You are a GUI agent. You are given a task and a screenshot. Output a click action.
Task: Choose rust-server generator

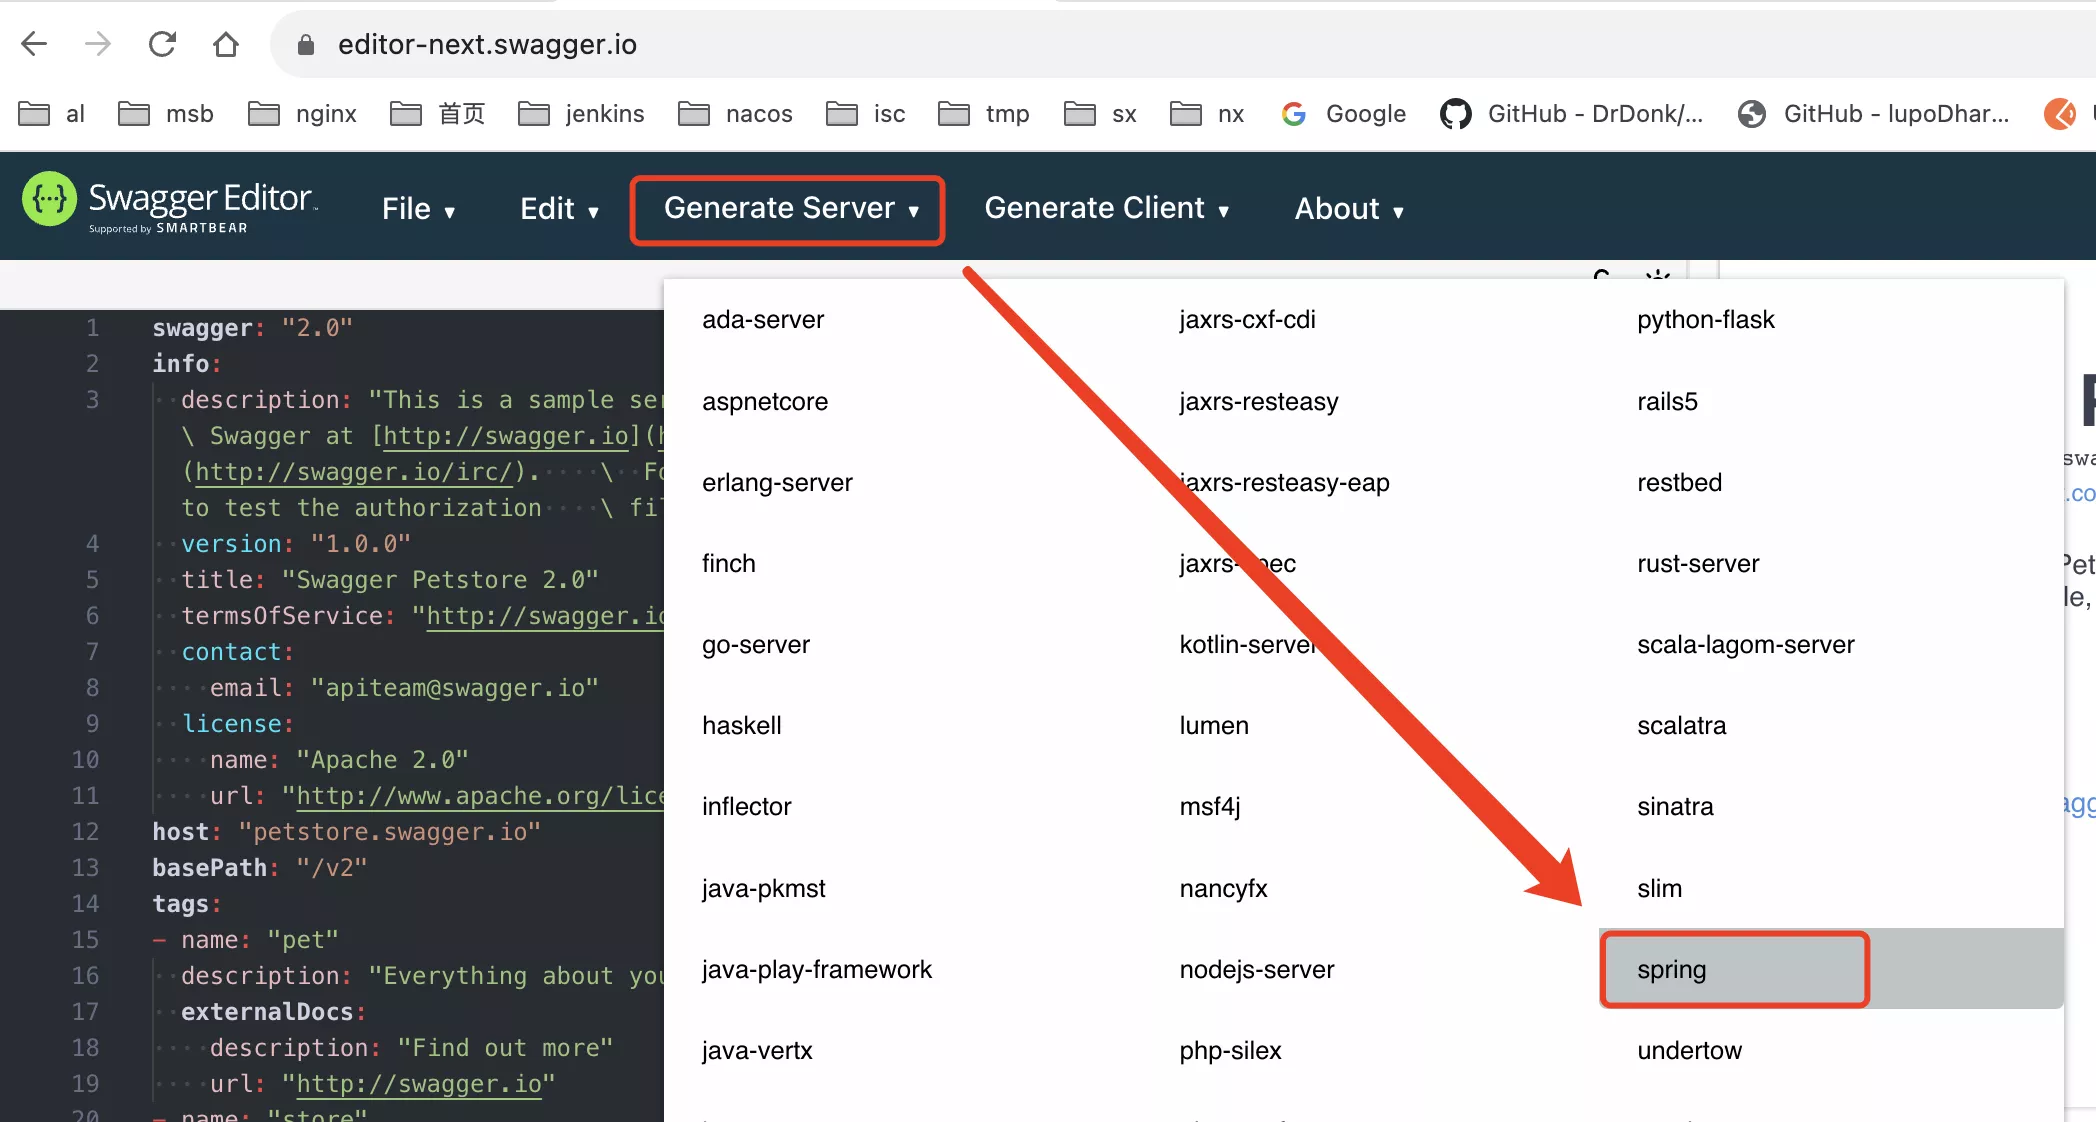tap(1698, 564)
